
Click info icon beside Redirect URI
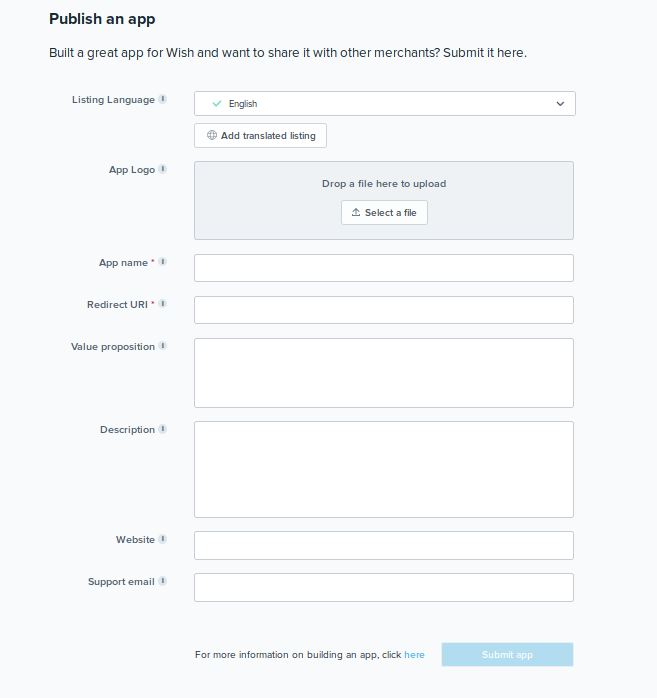(163, 304)
